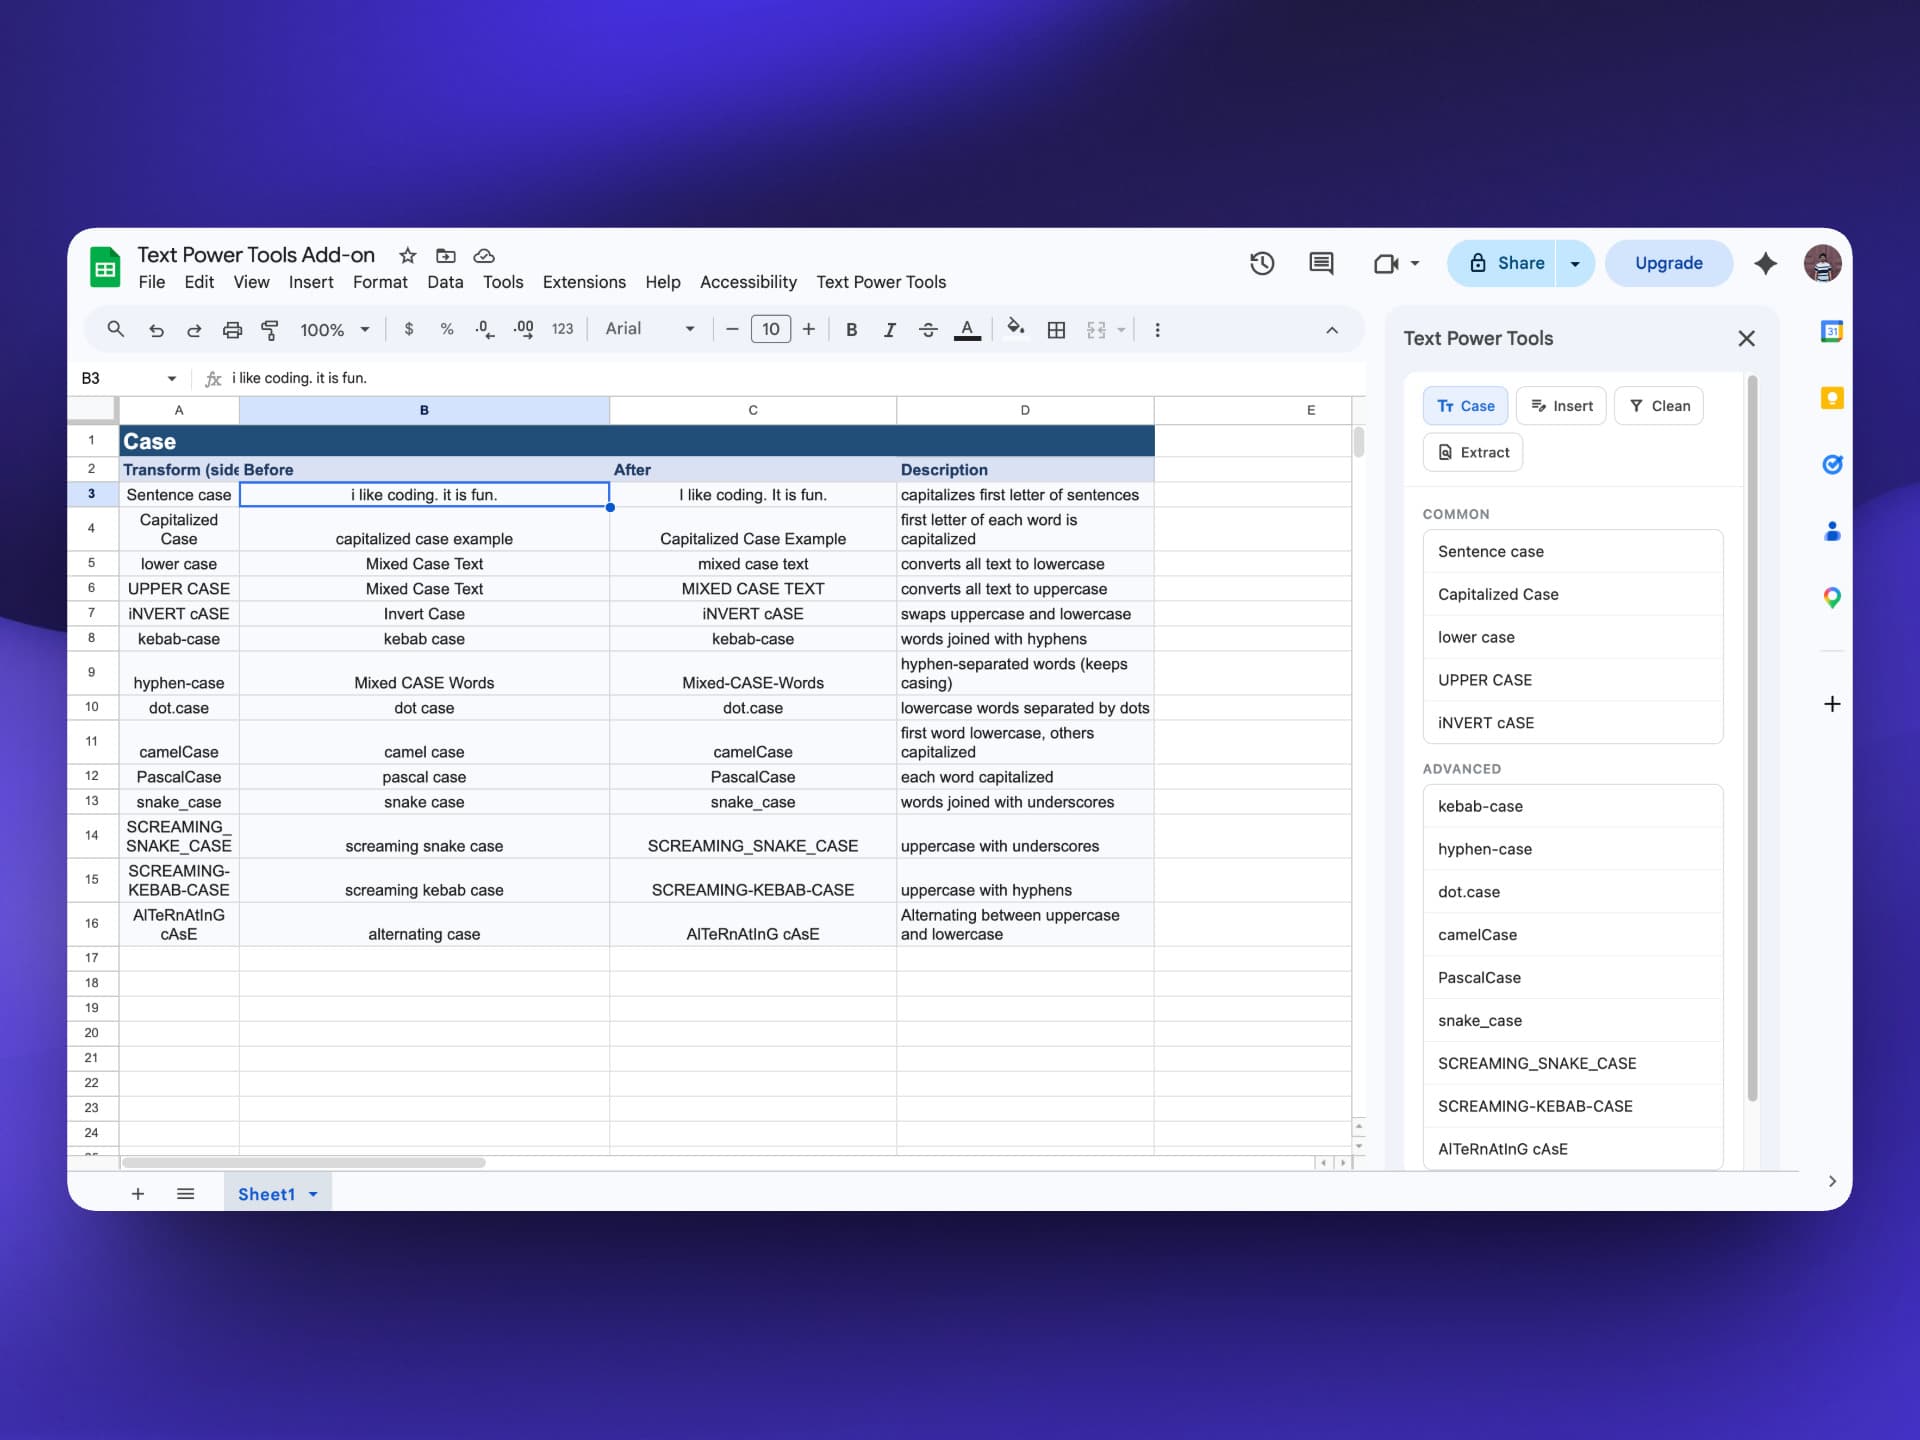The width and height of the screenshot is (1920, 1440).
Task: Click the print icon
Action: [232, 330]
